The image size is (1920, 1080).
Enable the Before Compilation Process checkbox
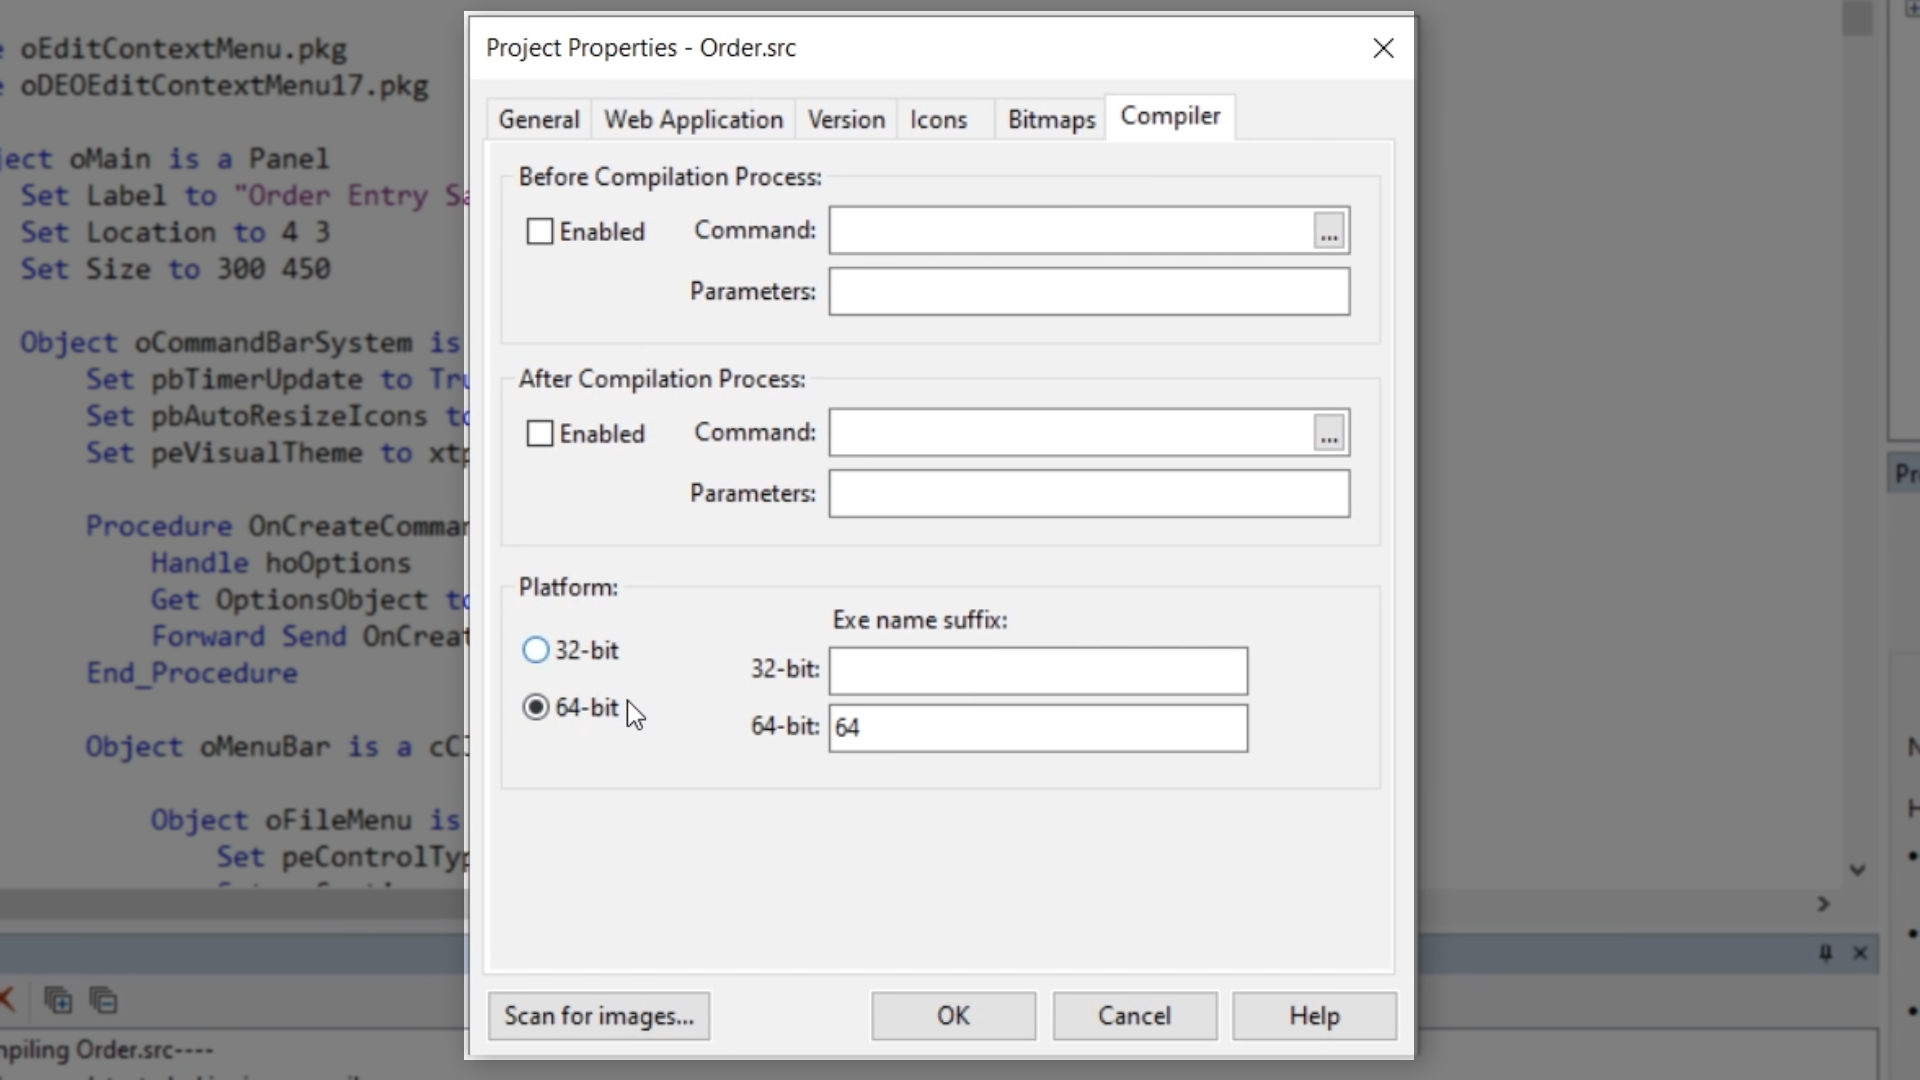[540, 232]
